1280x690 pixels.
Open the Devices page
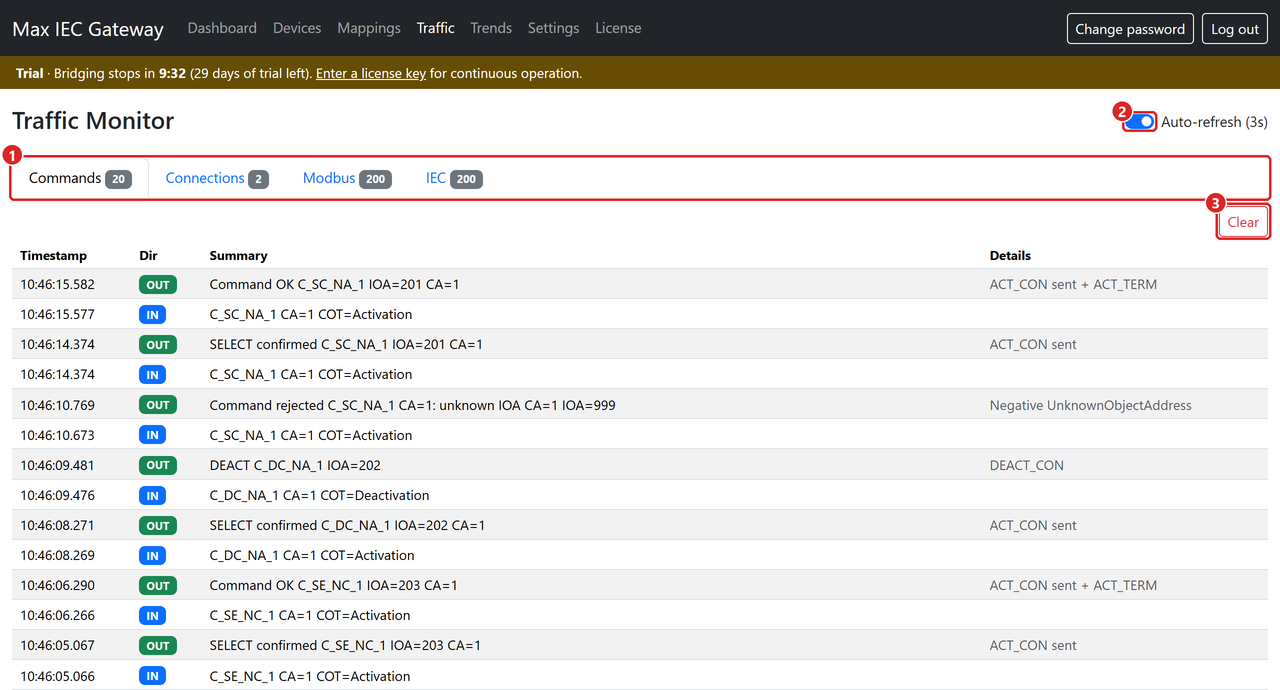297,28
